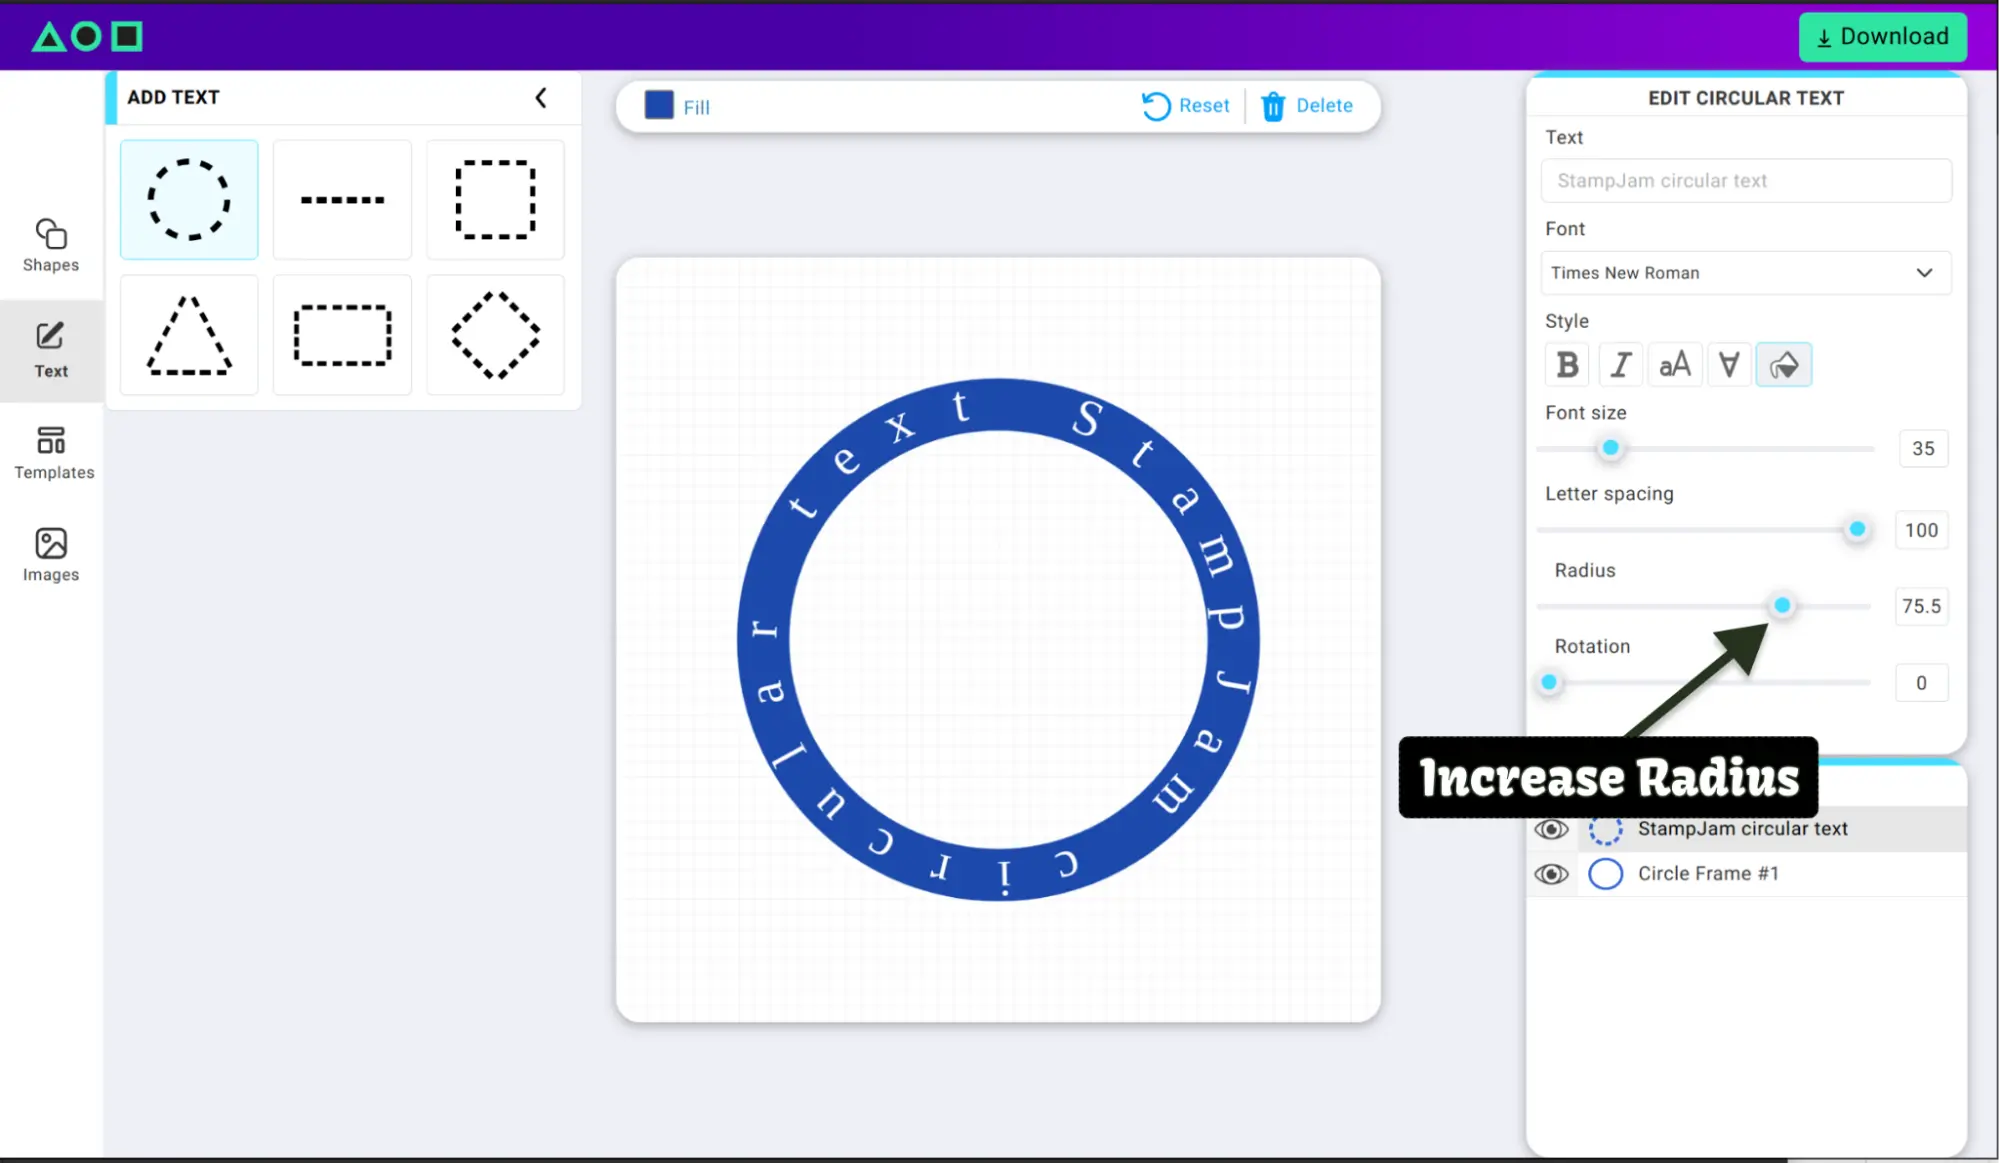Select the diamond text path shape
Screen dimensions: 1999x1163
pyautogui.click(x=495, y=335)
